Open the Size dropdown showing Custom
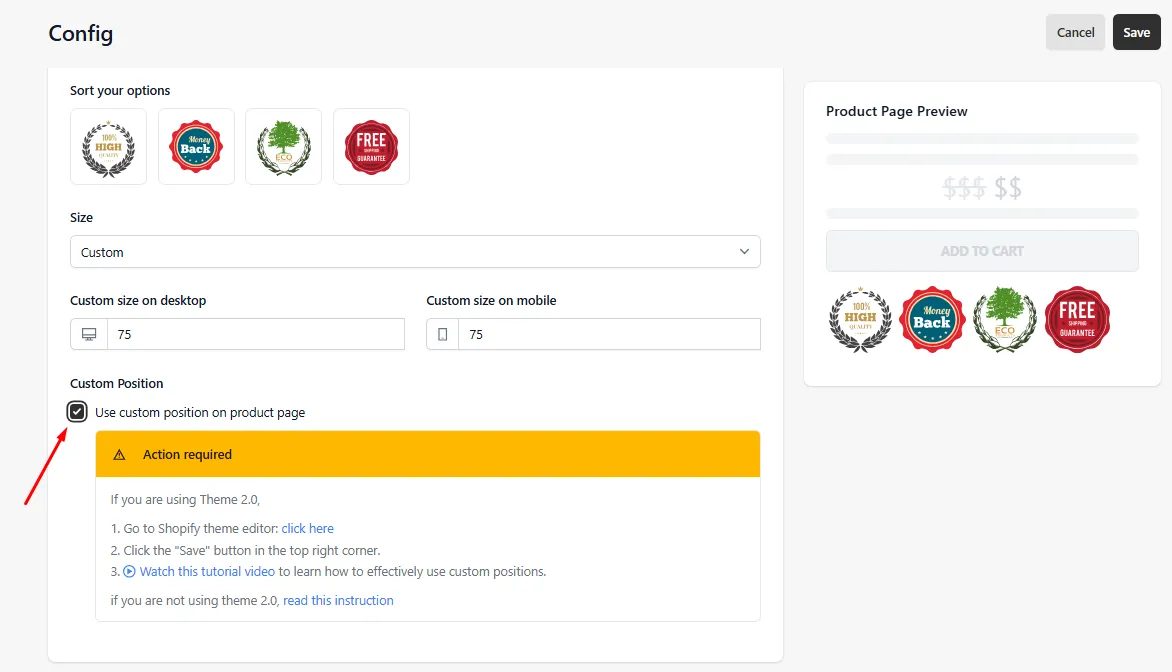Image resolution: width=1172 pixels, height=672 pixels. click(x=415, y=252)
